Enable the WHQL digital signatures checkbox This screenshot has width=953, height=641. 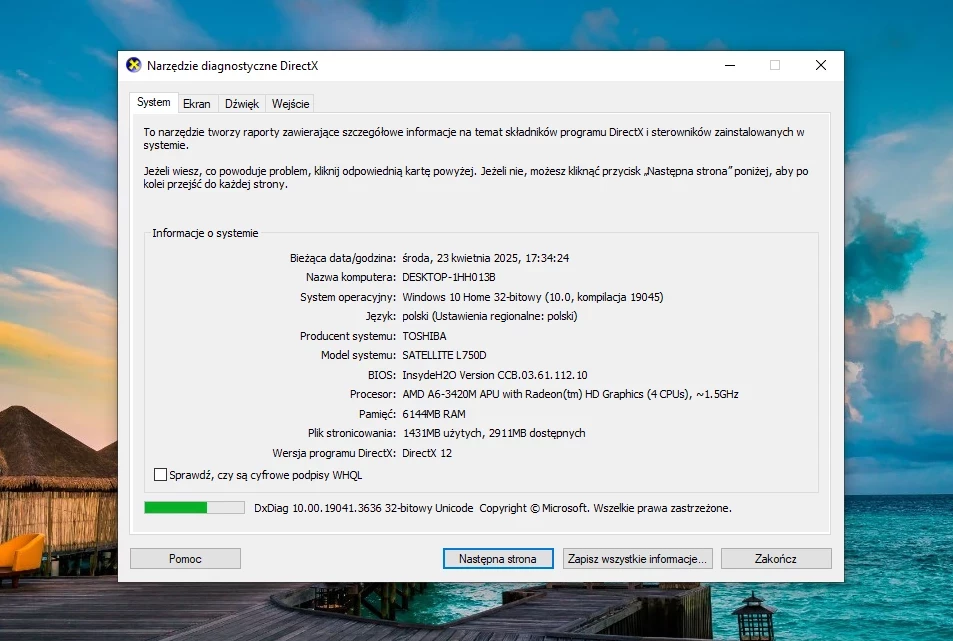160,475
